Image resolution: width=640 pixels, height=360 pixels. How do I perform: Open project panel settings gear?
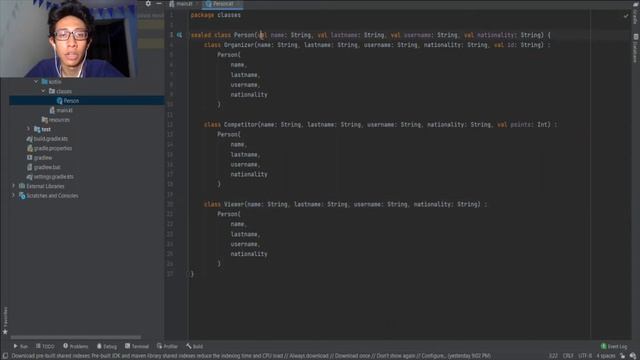(x=148, y=4)
